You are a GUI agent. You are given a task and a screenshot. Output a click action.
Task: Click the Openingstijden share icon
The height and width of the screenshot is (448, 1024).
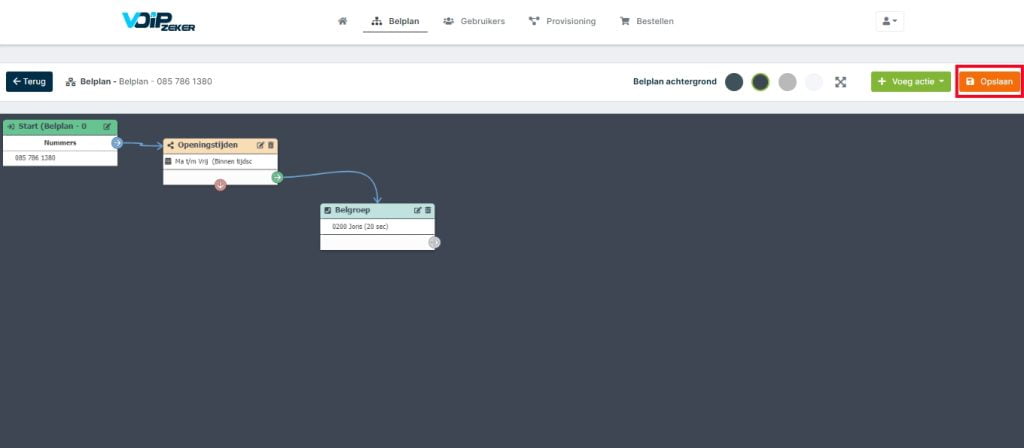(170, 145)
